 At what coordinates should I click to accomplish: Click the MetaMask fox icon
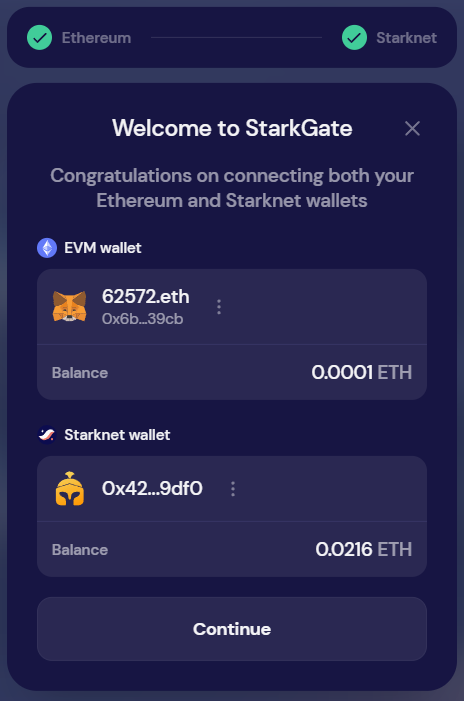pos(69,306)
